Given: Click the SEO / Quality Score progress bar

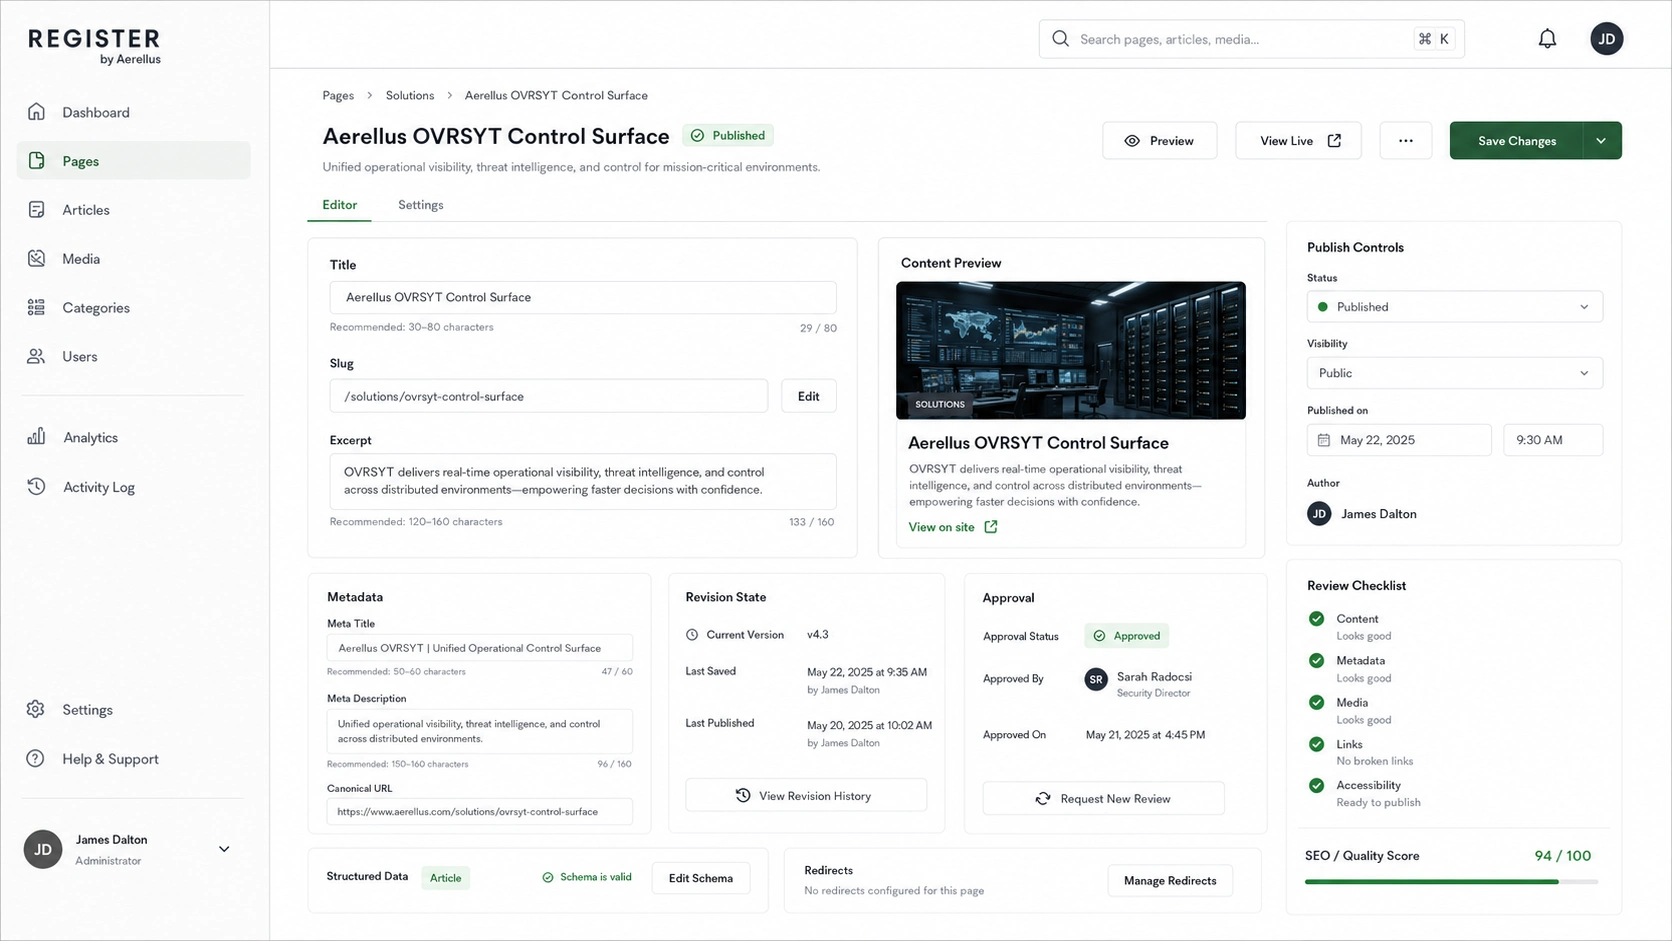Looking at the screenshot, I should point(1452,882).
